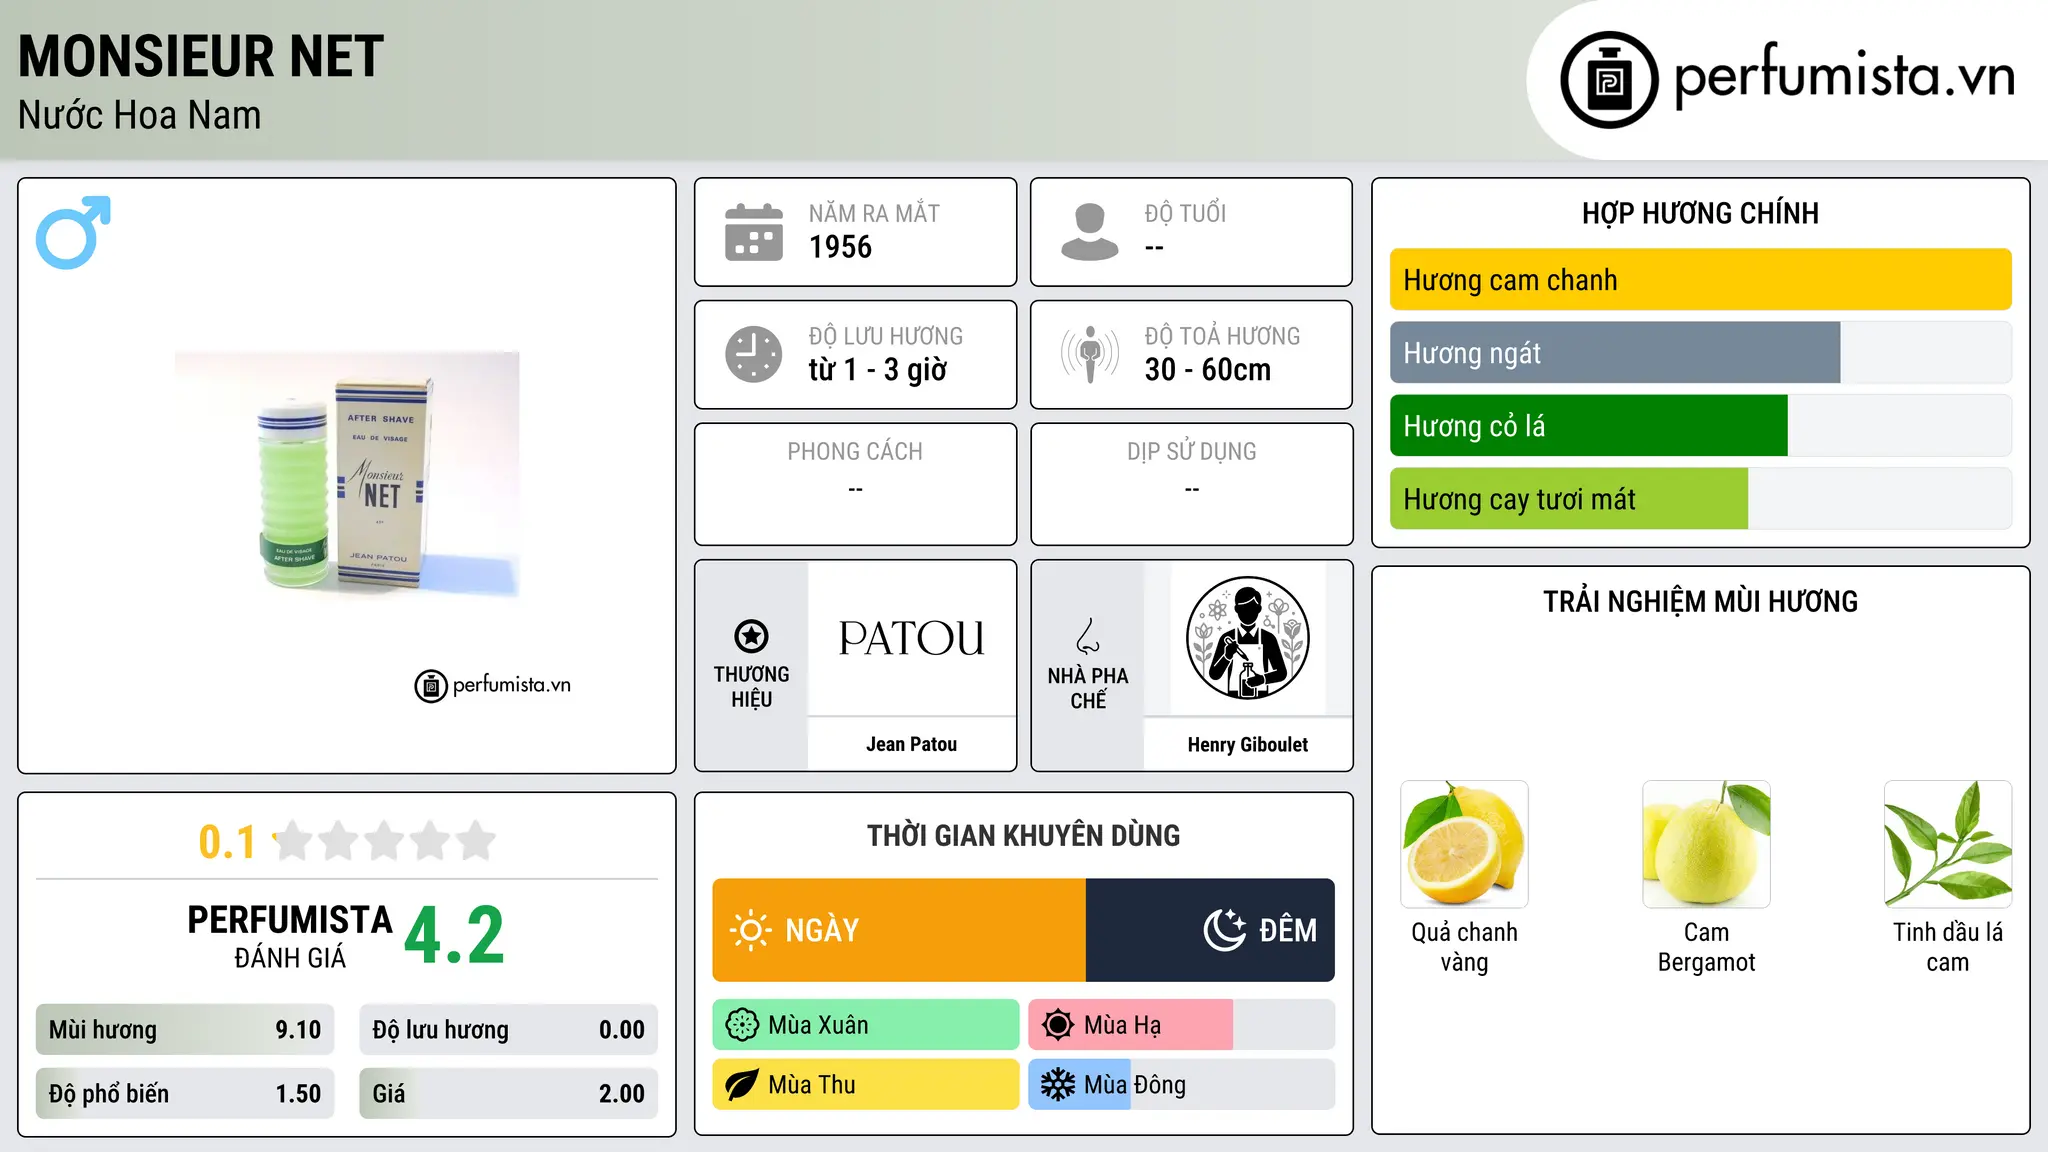Click the Giá 2.00 score row

tap(509, 1094)
